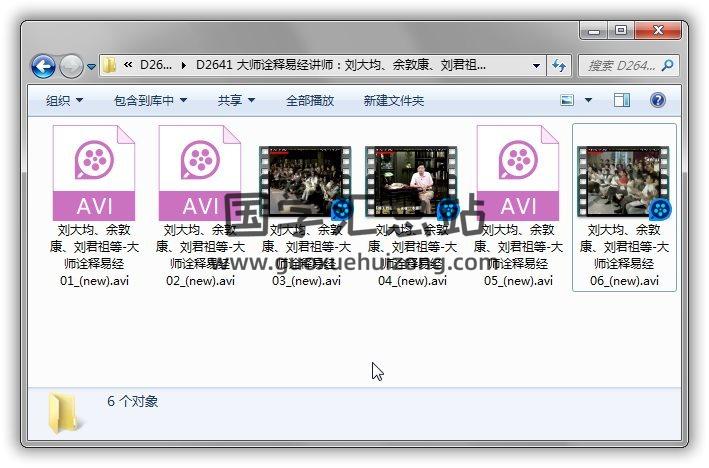Go back with the blue Back arrow
The height and width of the screenshot is (468, 709).
point(43,66)
